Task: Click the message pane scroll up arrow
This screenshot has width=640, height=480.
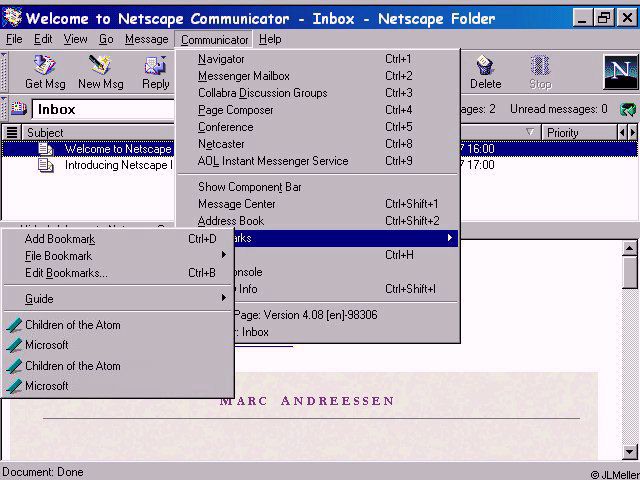Action: point(630,248)
